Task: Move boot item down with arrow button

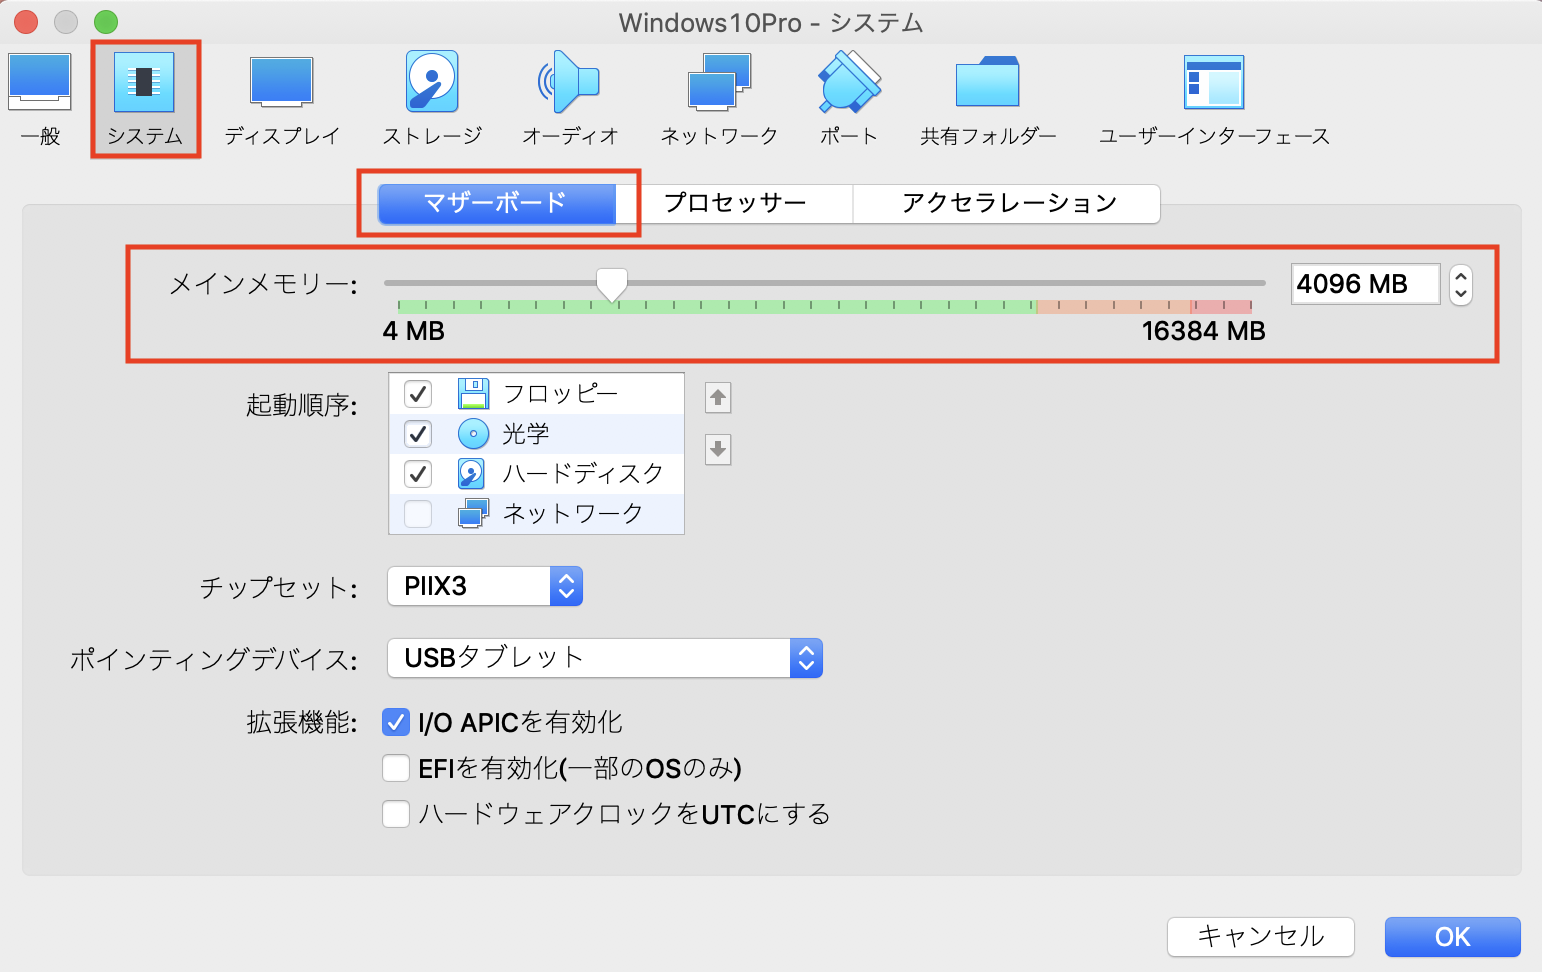Action: click(718, 450)
